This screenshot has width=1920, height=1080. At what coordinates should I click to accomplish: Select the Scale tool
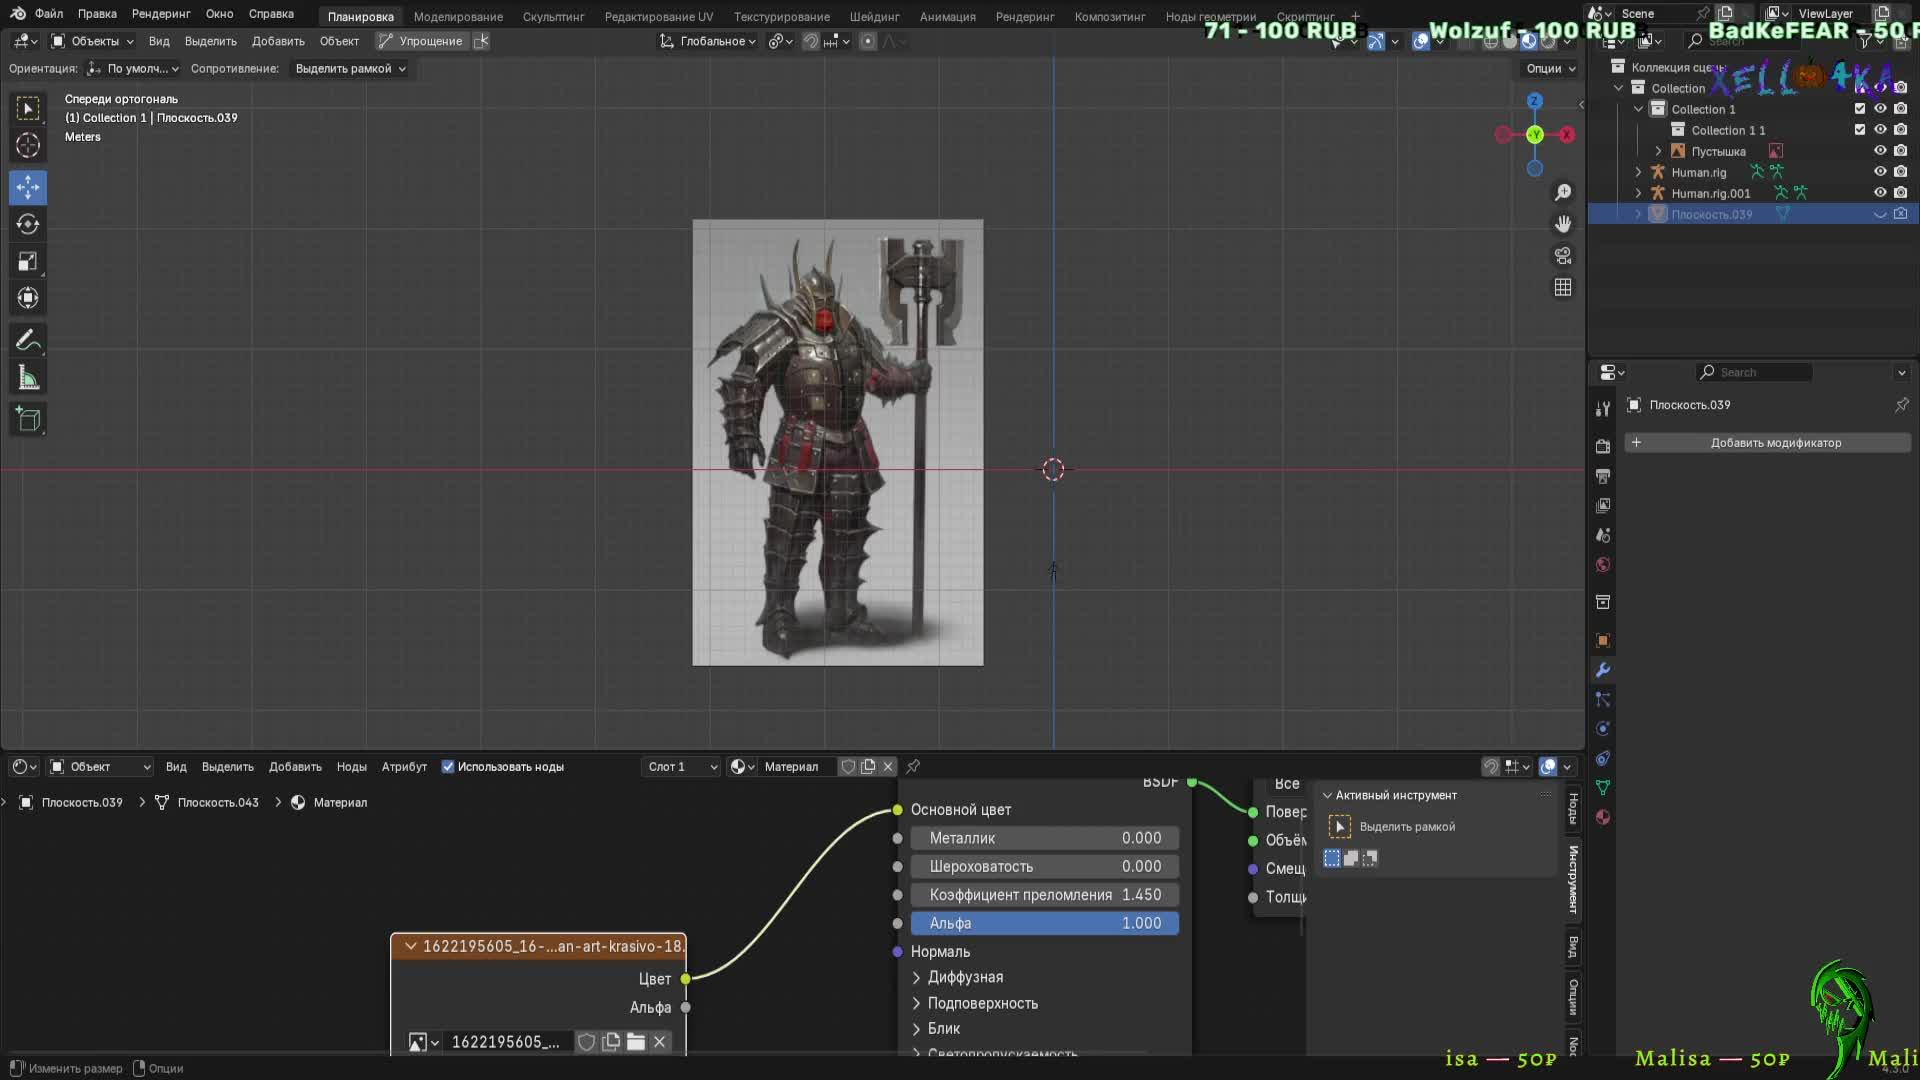pos(28,261)
